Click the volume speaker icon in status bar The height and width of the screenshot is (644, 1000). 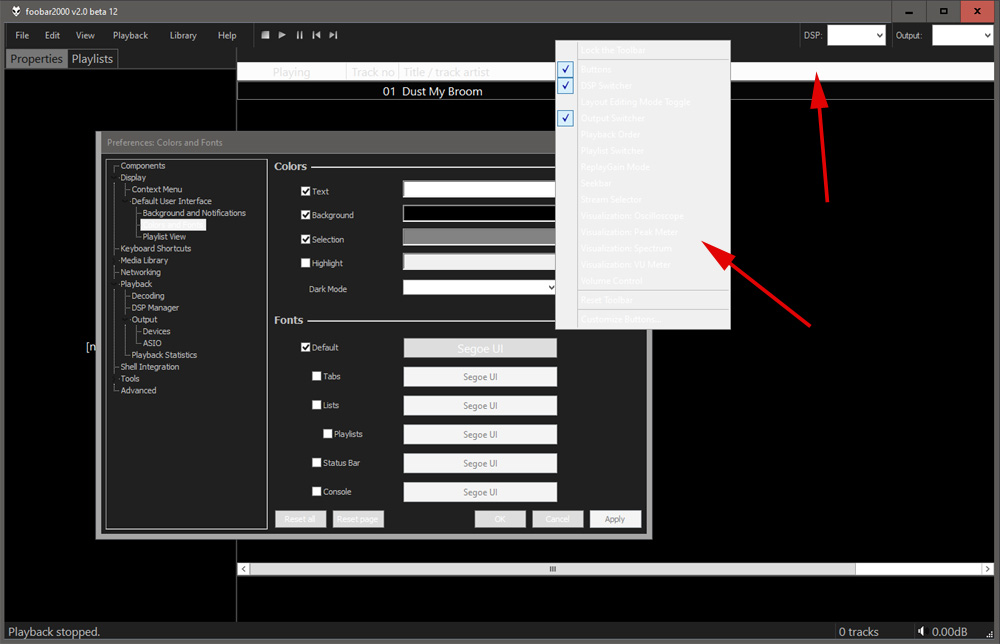click(x=920, y=631)
